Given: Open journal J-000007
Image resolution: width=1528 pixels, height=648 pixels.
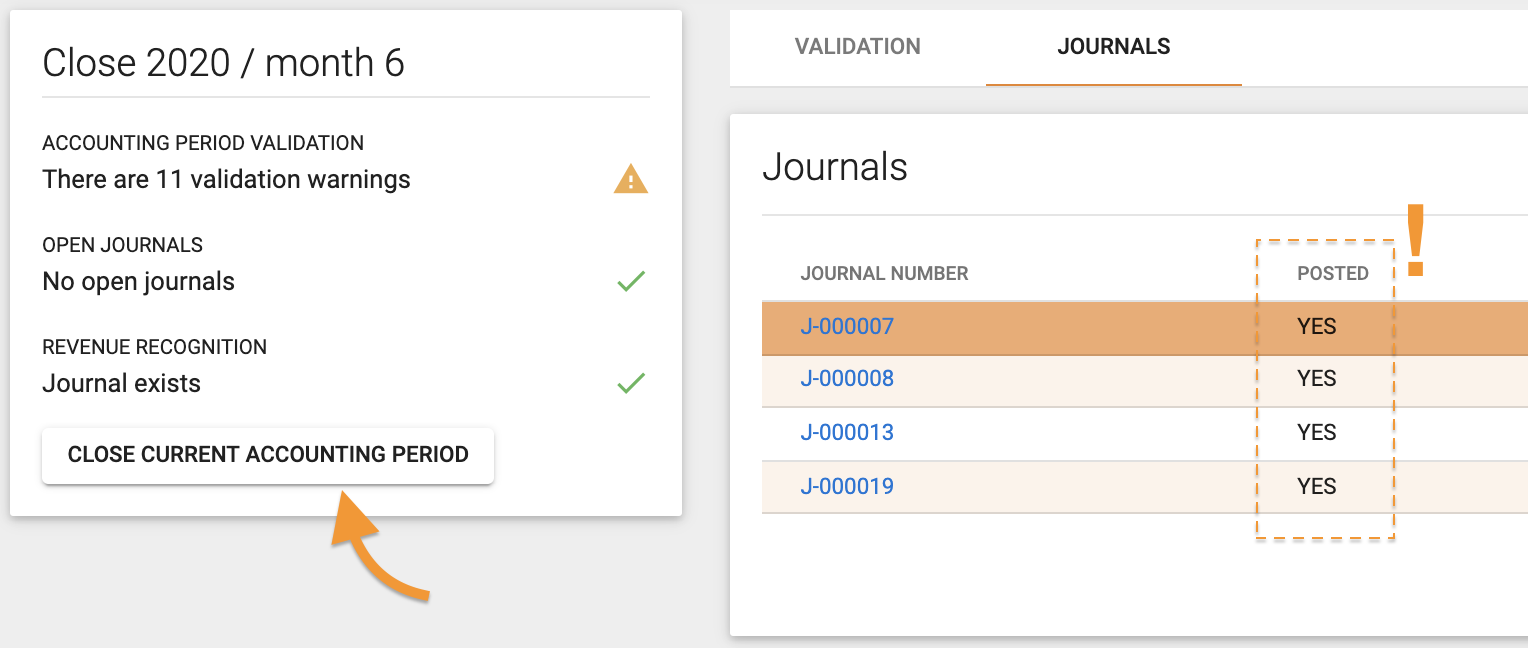Looking at the screenshot, I should pos(847,326).
